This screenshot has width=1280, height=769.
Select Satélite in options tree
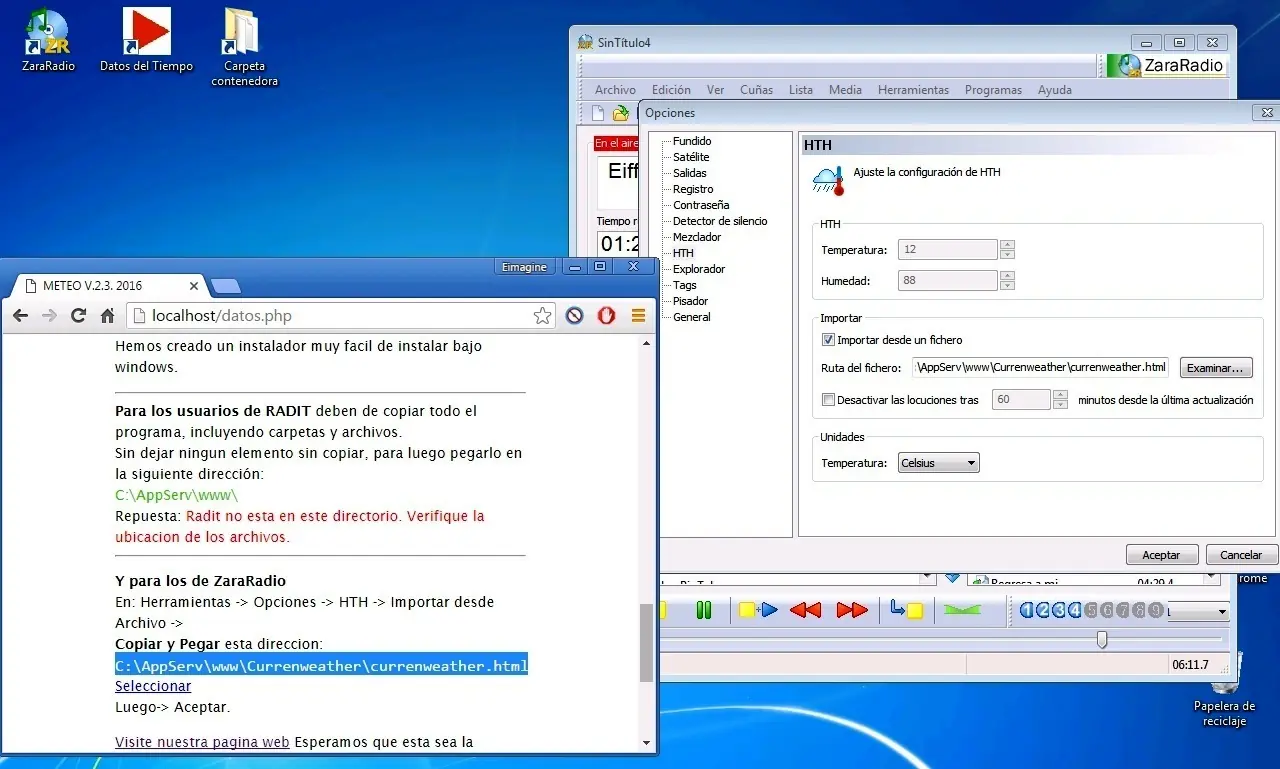691,157
